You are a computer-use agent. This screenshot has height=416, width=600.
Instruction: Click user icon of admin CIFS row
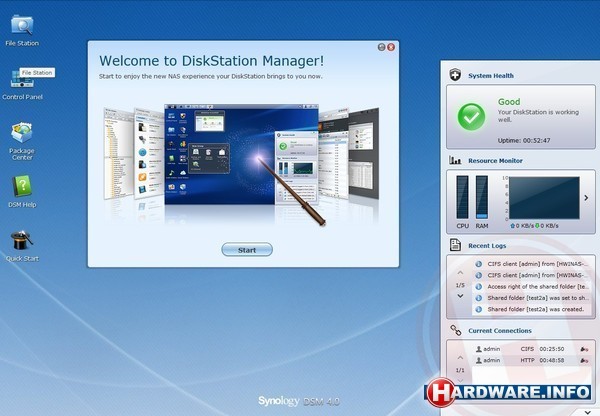coord(478,349)
